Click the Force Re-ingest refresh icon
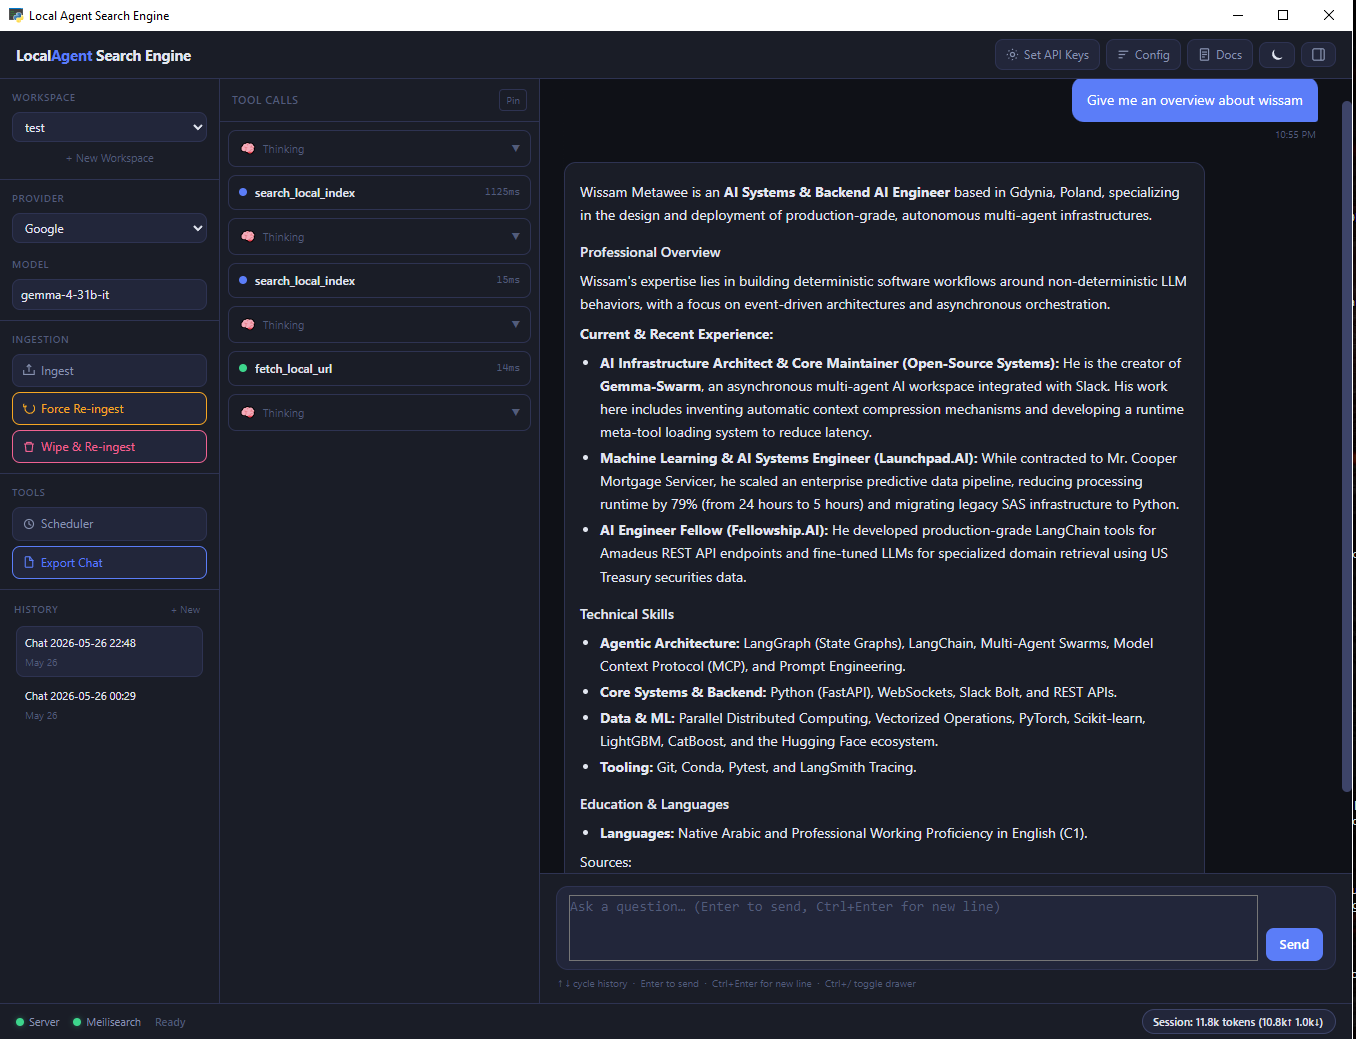 [x=29, y=409]
